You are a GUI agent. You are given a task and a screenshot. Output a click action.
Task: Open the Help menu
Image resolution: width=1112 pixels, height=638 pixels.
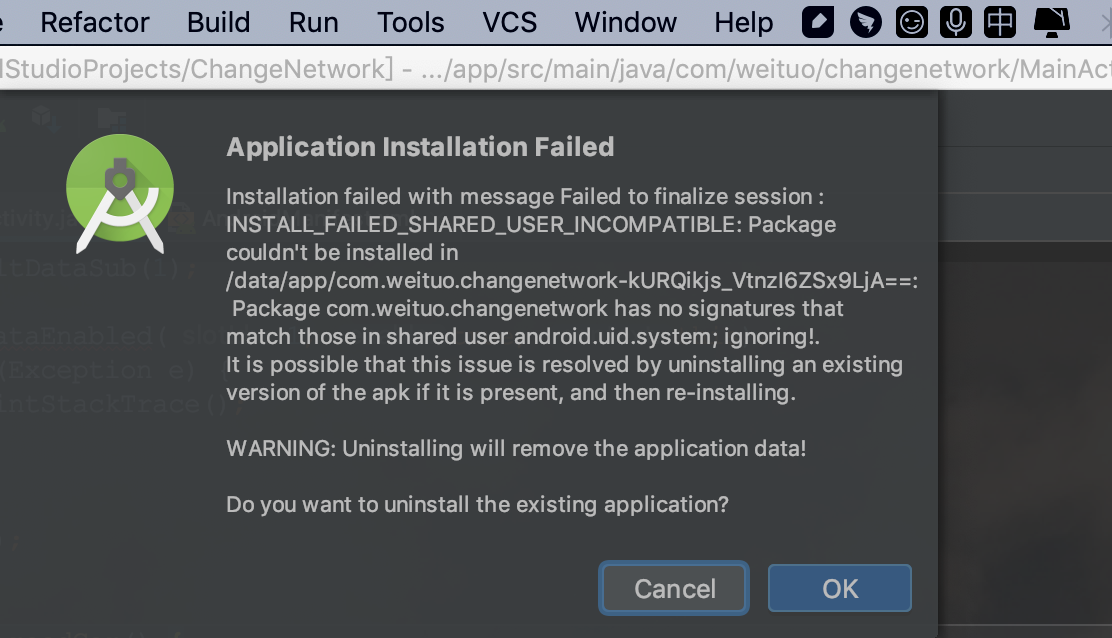coord(743,22)
